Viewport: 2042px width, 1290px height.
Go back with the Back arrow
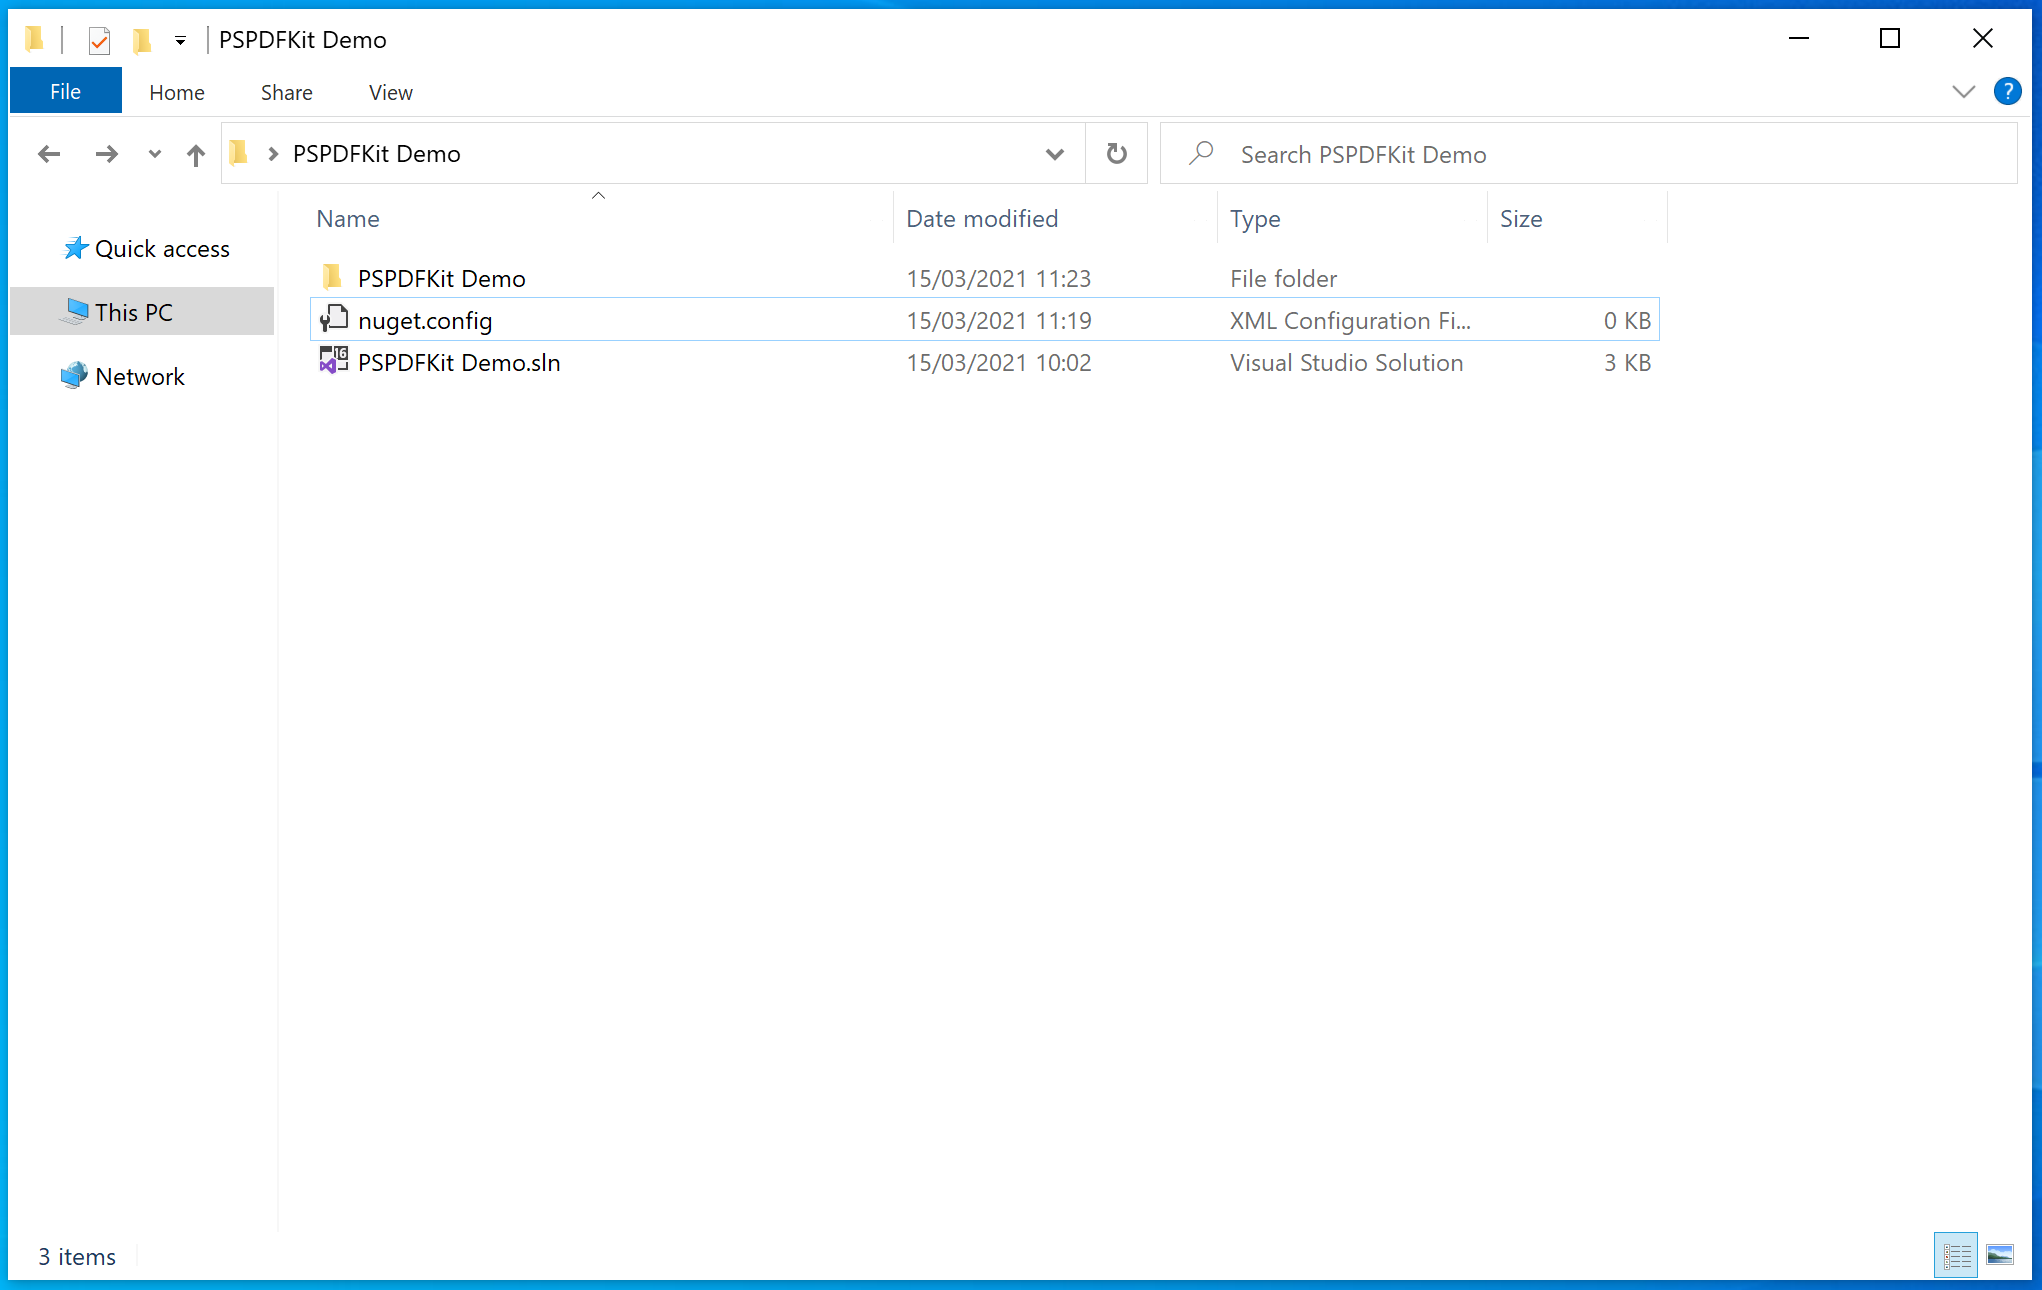tap(49, 154)
